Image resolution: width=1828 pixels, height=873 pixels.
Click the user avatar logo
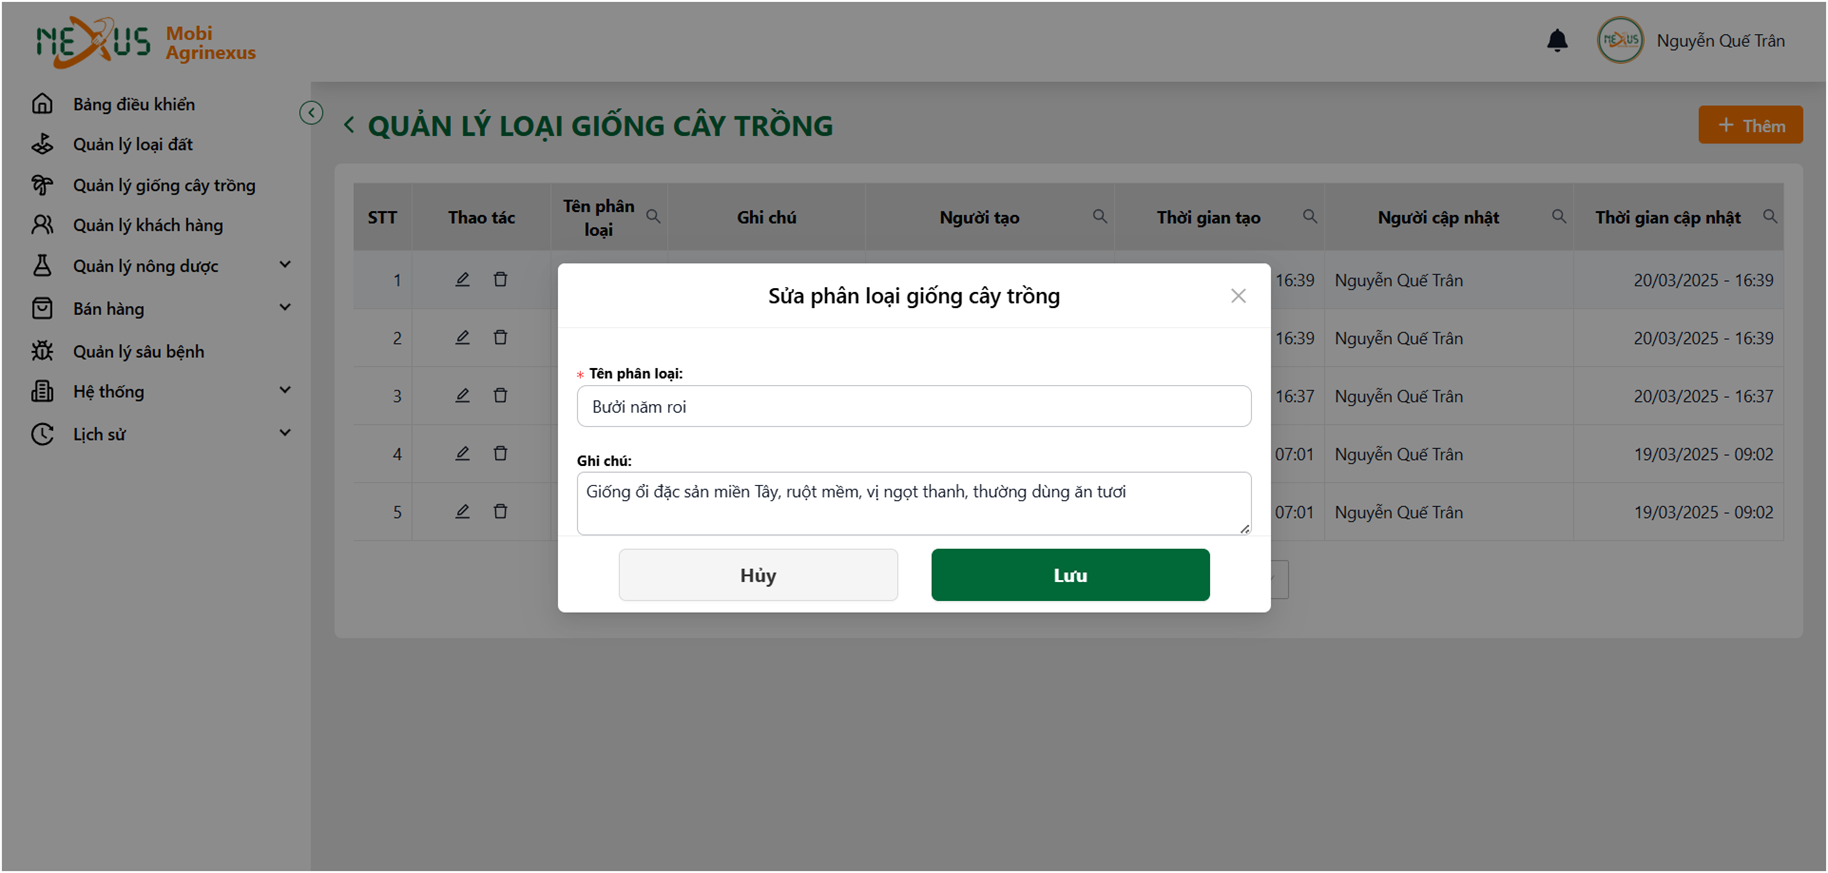click(x=1620, y=40)
